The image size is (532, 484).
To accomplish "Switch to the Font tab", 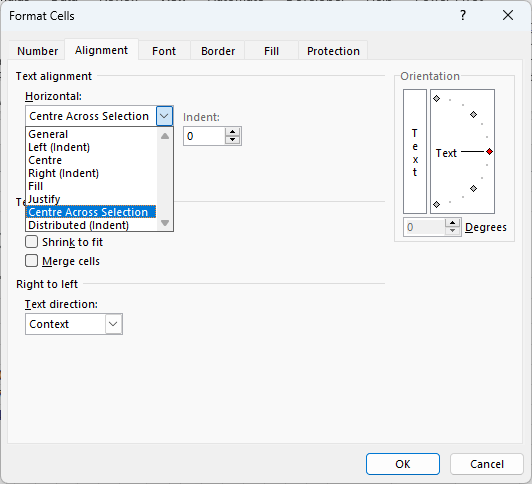I will 164,51.
